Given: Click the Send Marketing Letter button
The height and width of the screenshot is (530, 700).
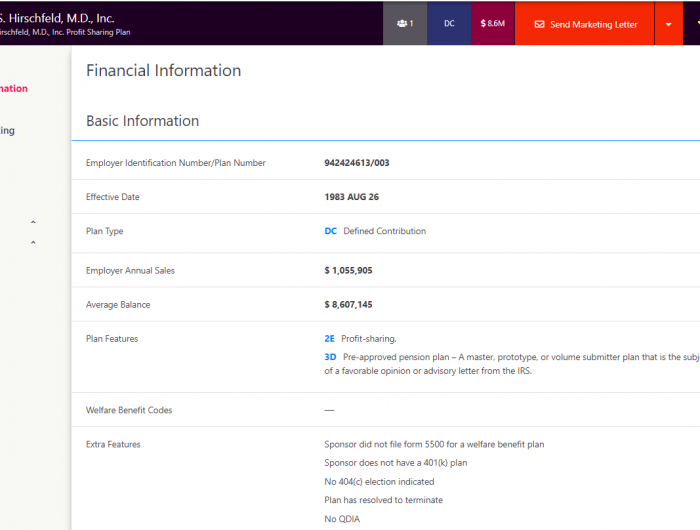Looking at the screenshot, I should pyautogui.click(x=585, y=24).
